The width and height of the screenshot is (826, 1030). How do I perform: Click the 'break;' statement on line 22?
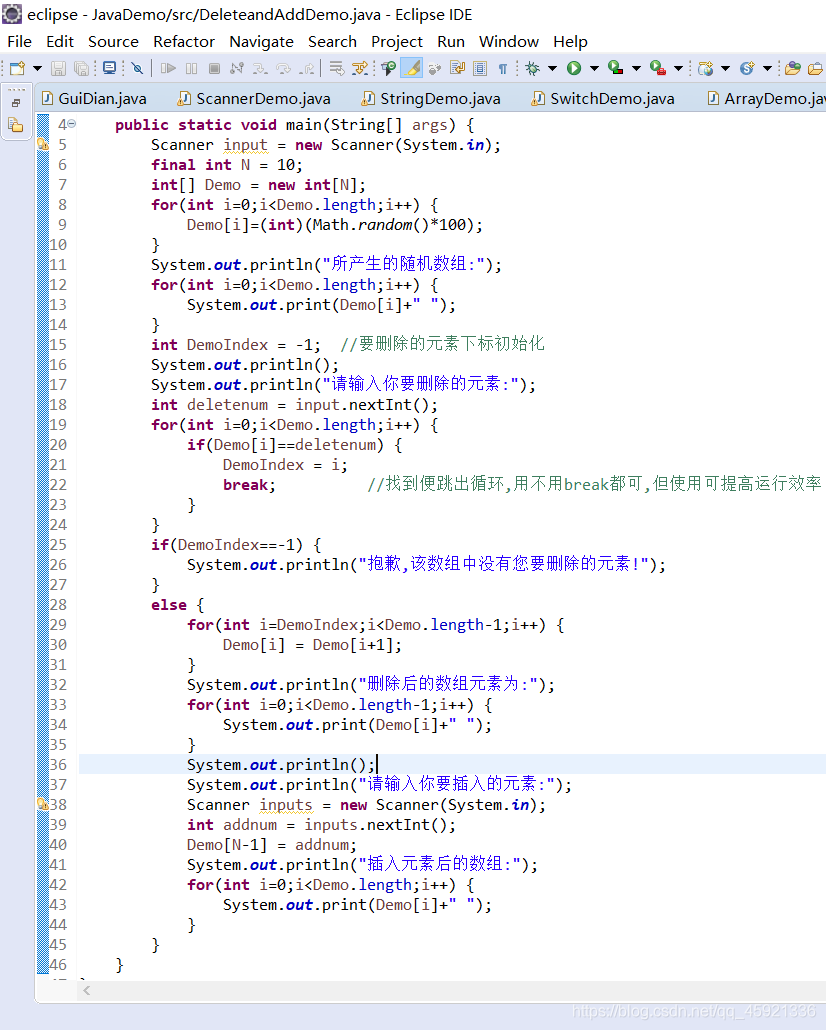249,485
